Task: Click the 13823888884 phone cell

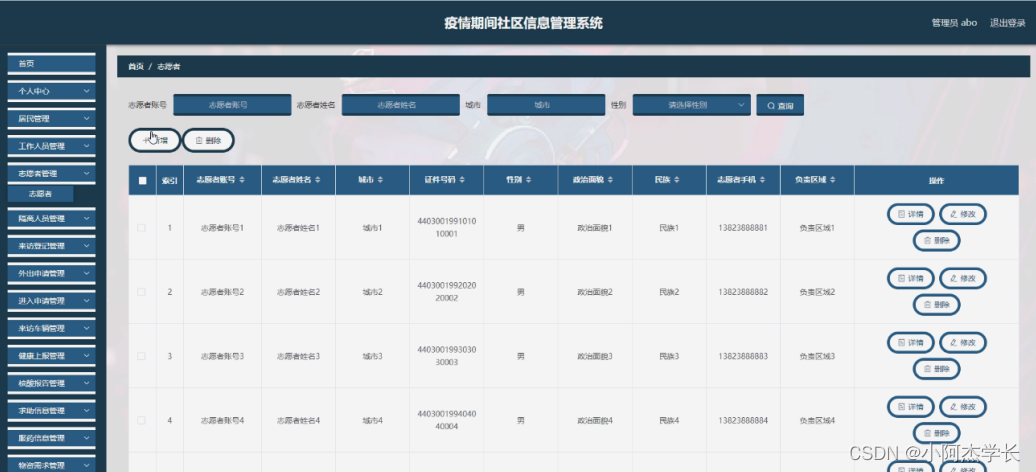Action: [x=743, y=420]
